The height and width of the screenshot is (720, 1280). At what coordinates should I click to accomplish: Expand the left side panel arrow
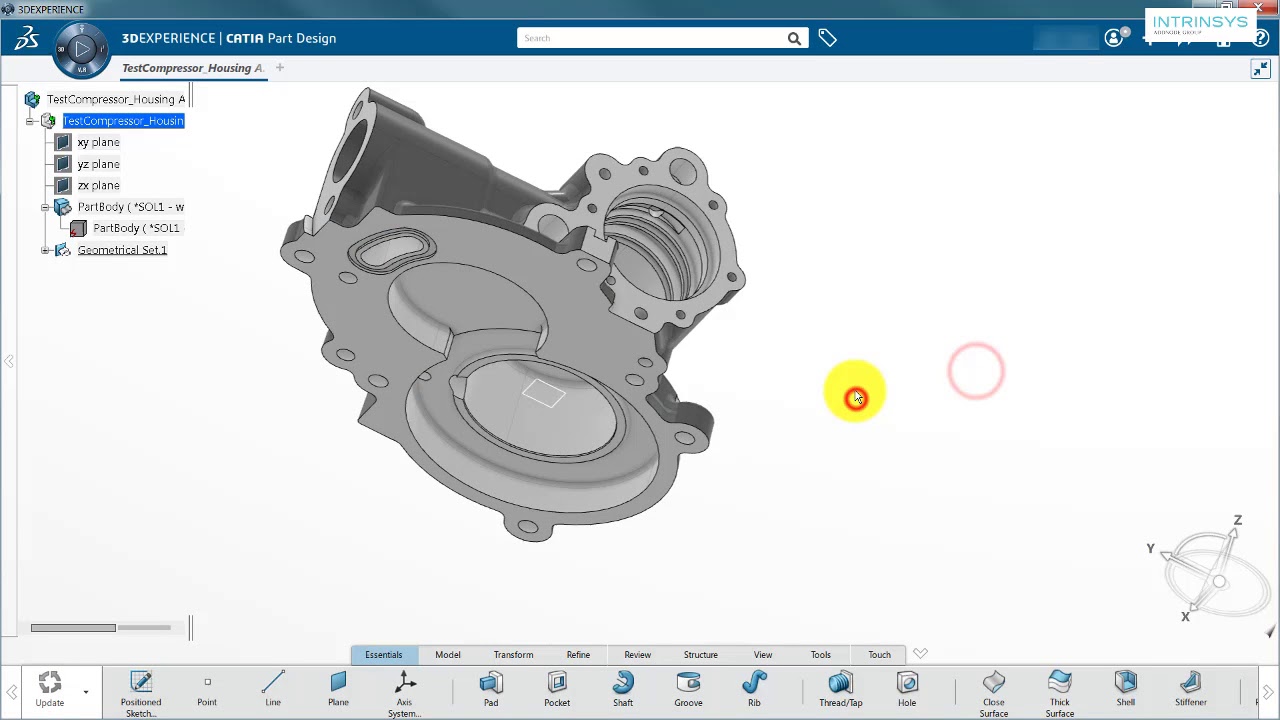click(x=8, y=361)
